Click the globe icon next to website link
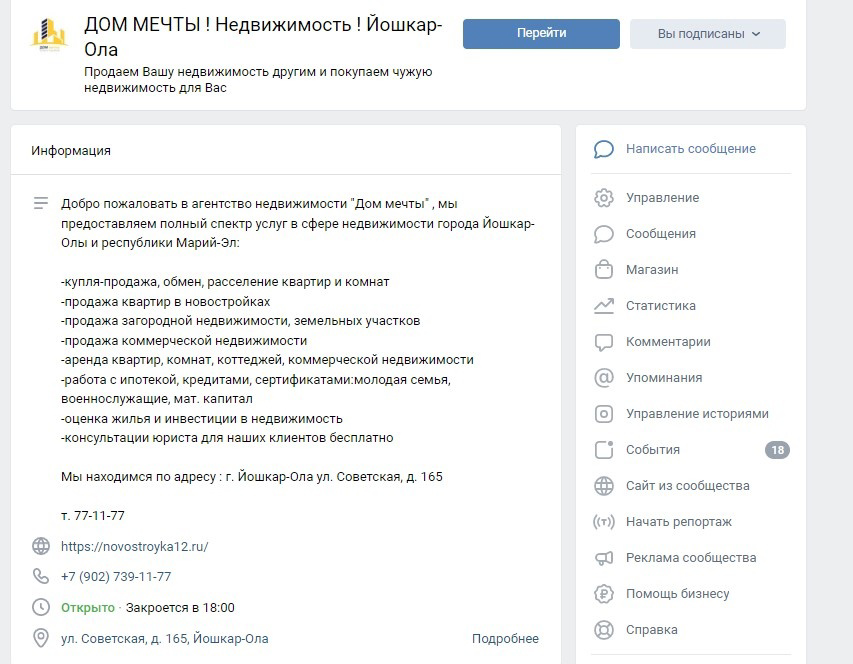The width and height of the screenshot is (853, 664). 41,546
